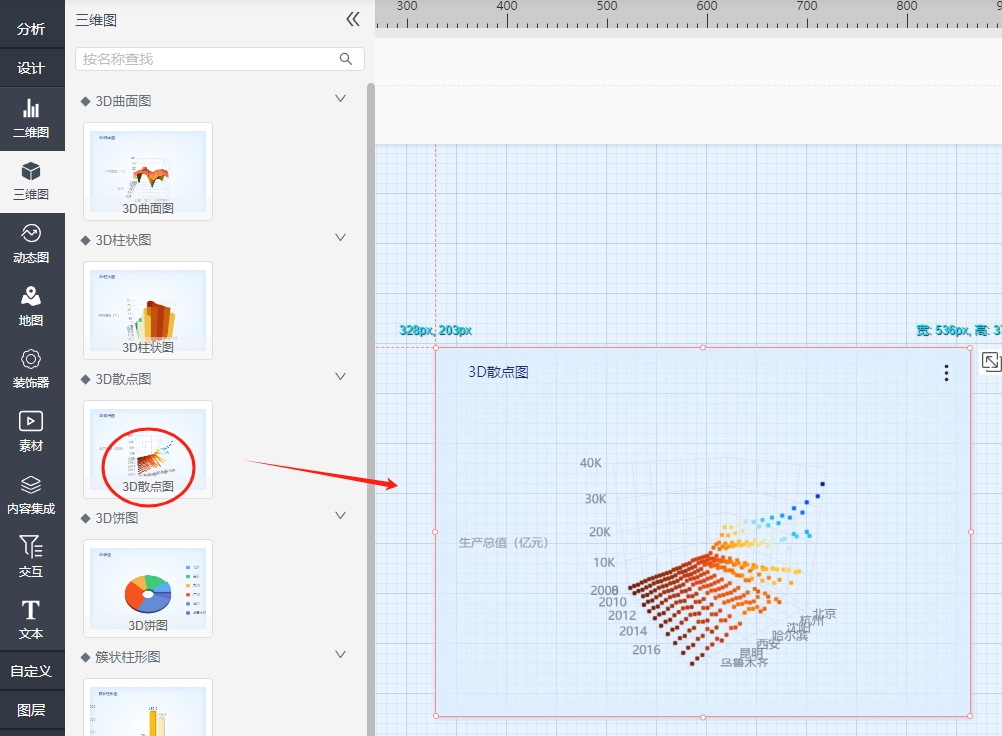Viewport: 1002px width, 736px height.
Task: Collapse the 三维图 panel with double chevron
Action: 352,19
